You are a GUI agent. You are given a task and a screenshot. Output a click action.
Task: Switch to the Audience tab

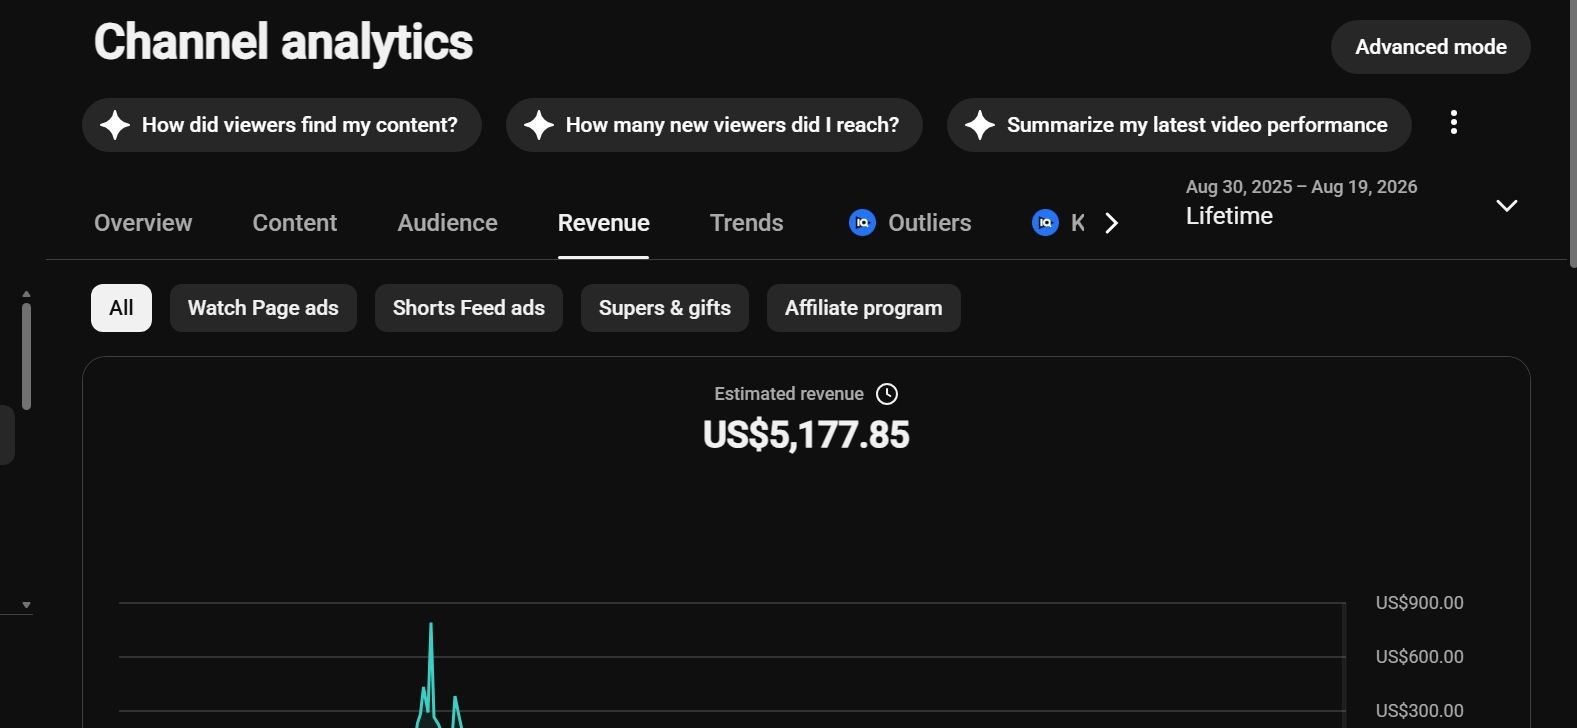point(447,223)
